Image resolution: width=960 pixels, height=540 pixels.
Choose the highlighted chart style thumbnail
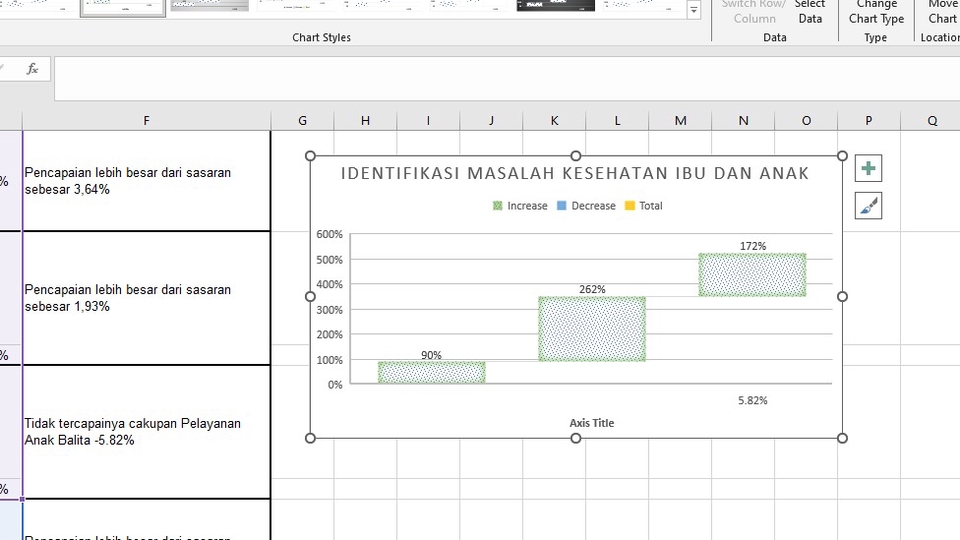(x=123, y=7)
